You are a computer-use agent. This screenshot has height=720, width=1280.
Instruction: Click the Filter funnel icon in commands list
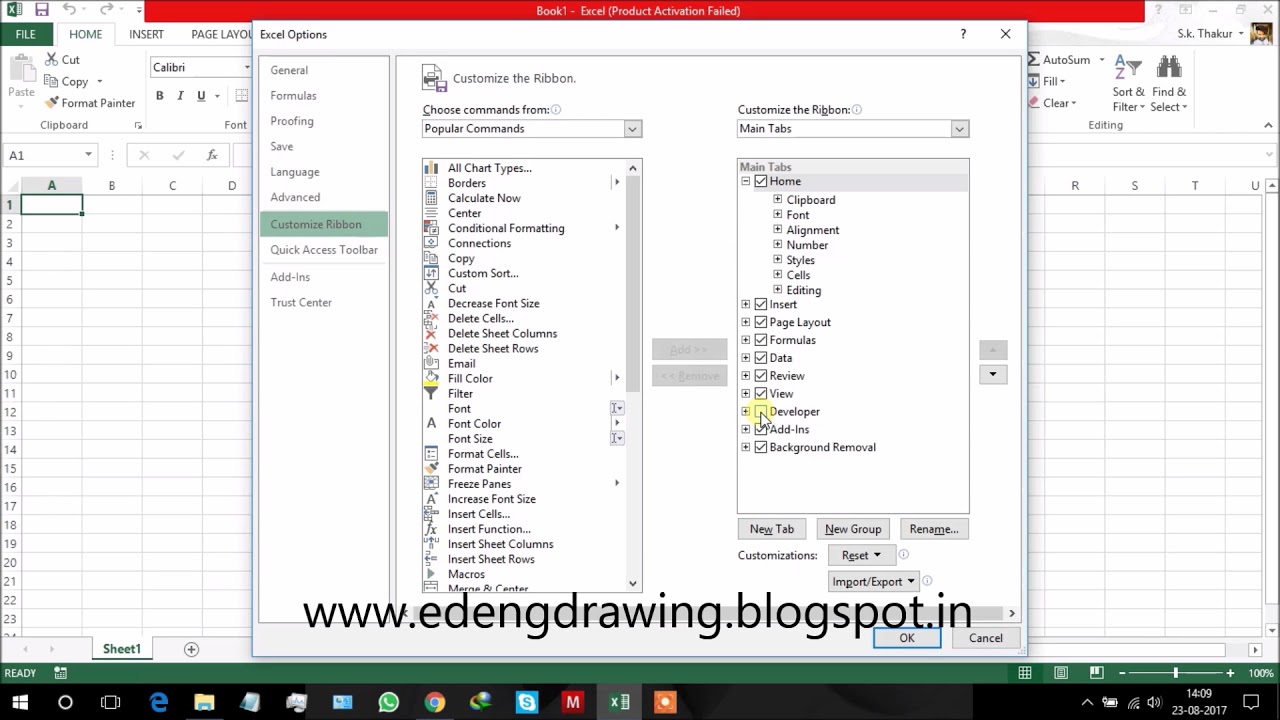[431, 393]
